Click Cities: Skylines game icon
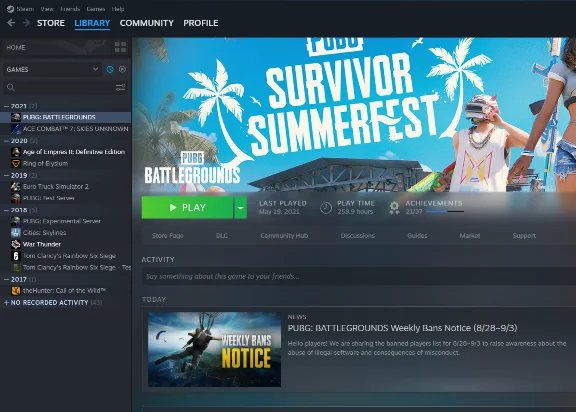 point(16,232)
